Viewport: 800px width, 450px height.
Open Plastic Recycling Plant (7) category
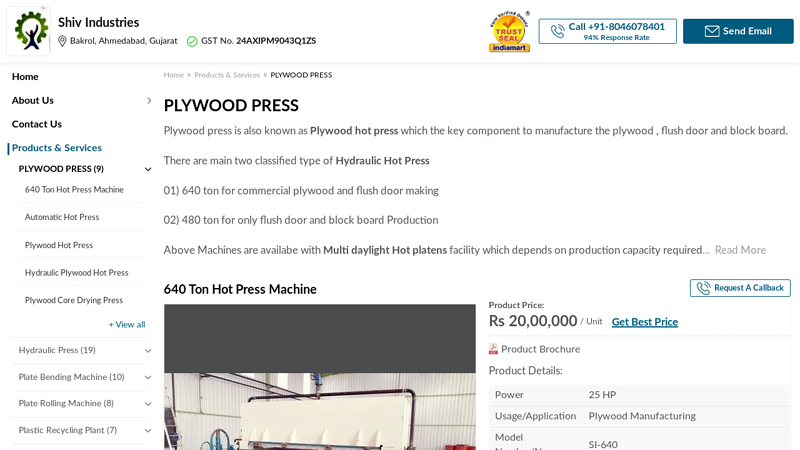[x=67, y=430]
